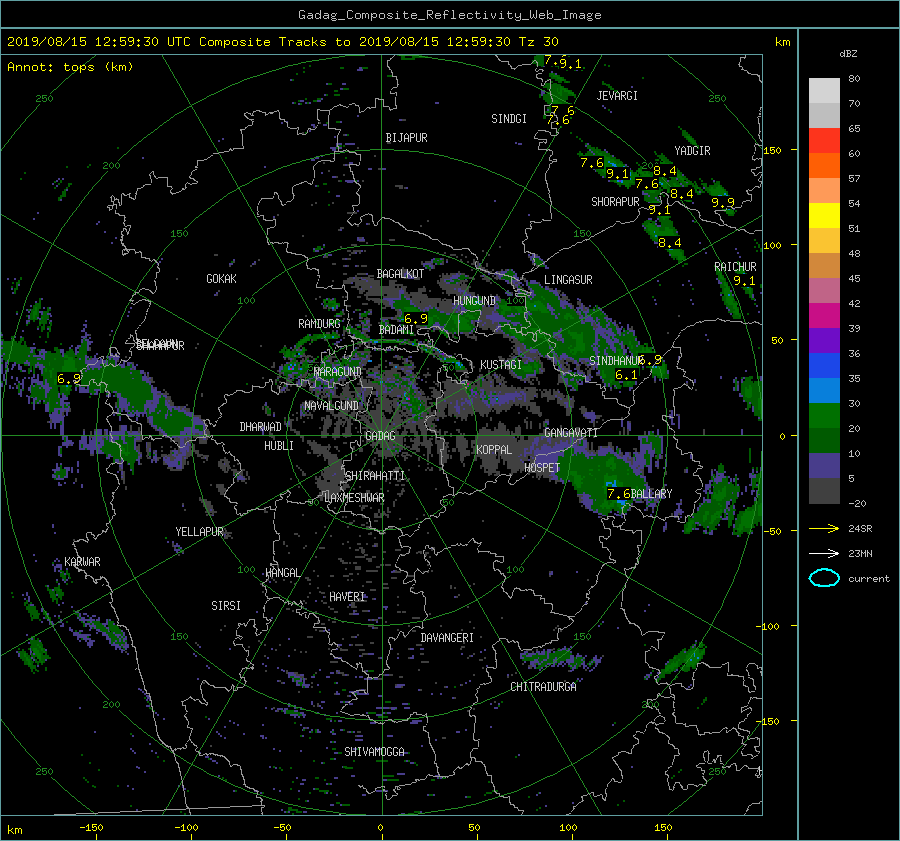The height and width of the screenshot is (841, 900).
Task: Click the dBZ legend heading
Action: [848, 54]
